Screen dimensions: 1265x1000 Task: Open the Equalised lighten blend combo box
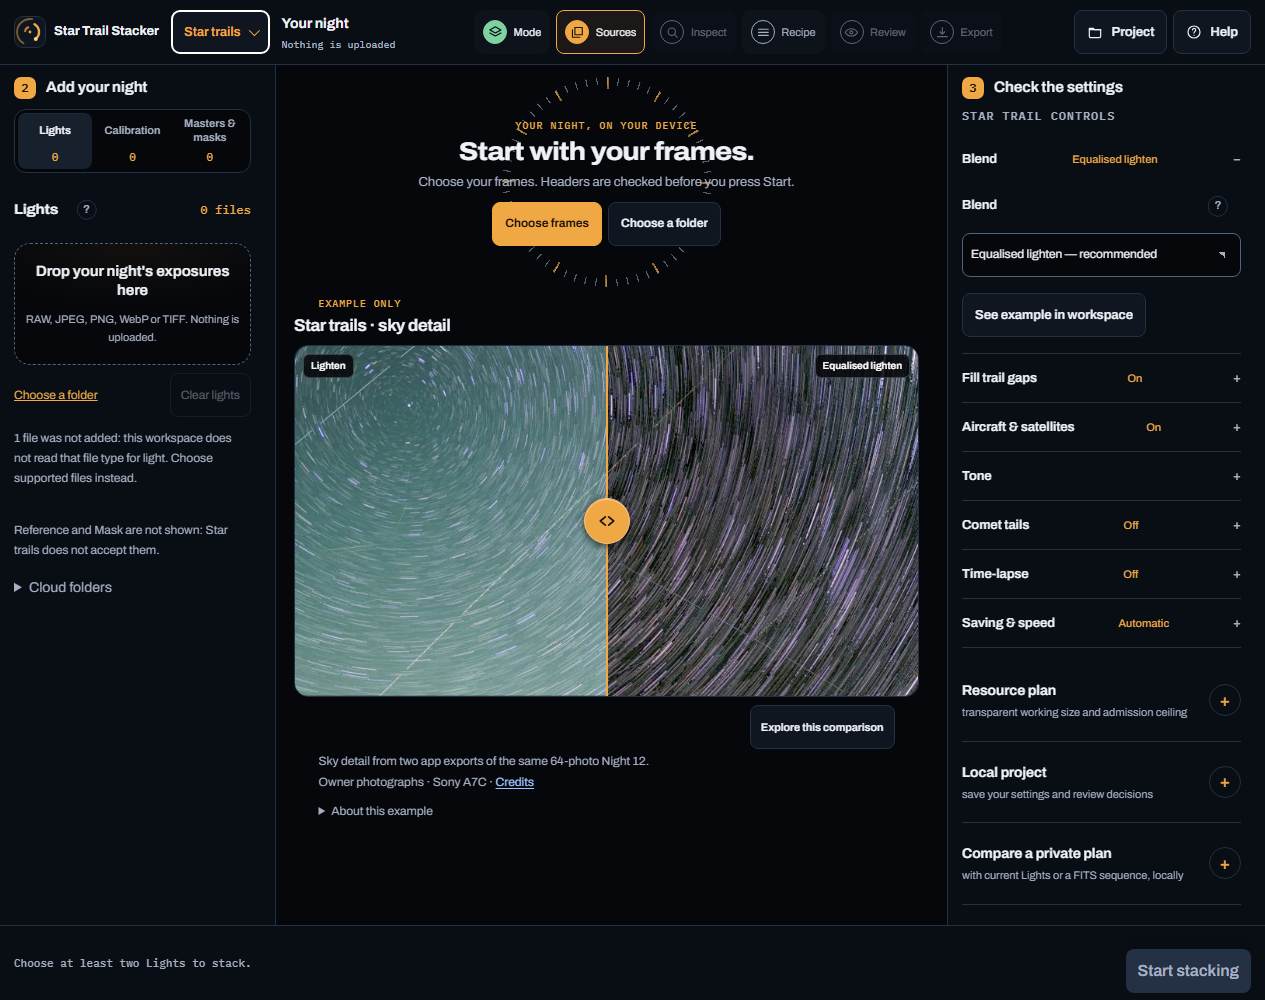pyautogui.click(x=1101, y=255)
